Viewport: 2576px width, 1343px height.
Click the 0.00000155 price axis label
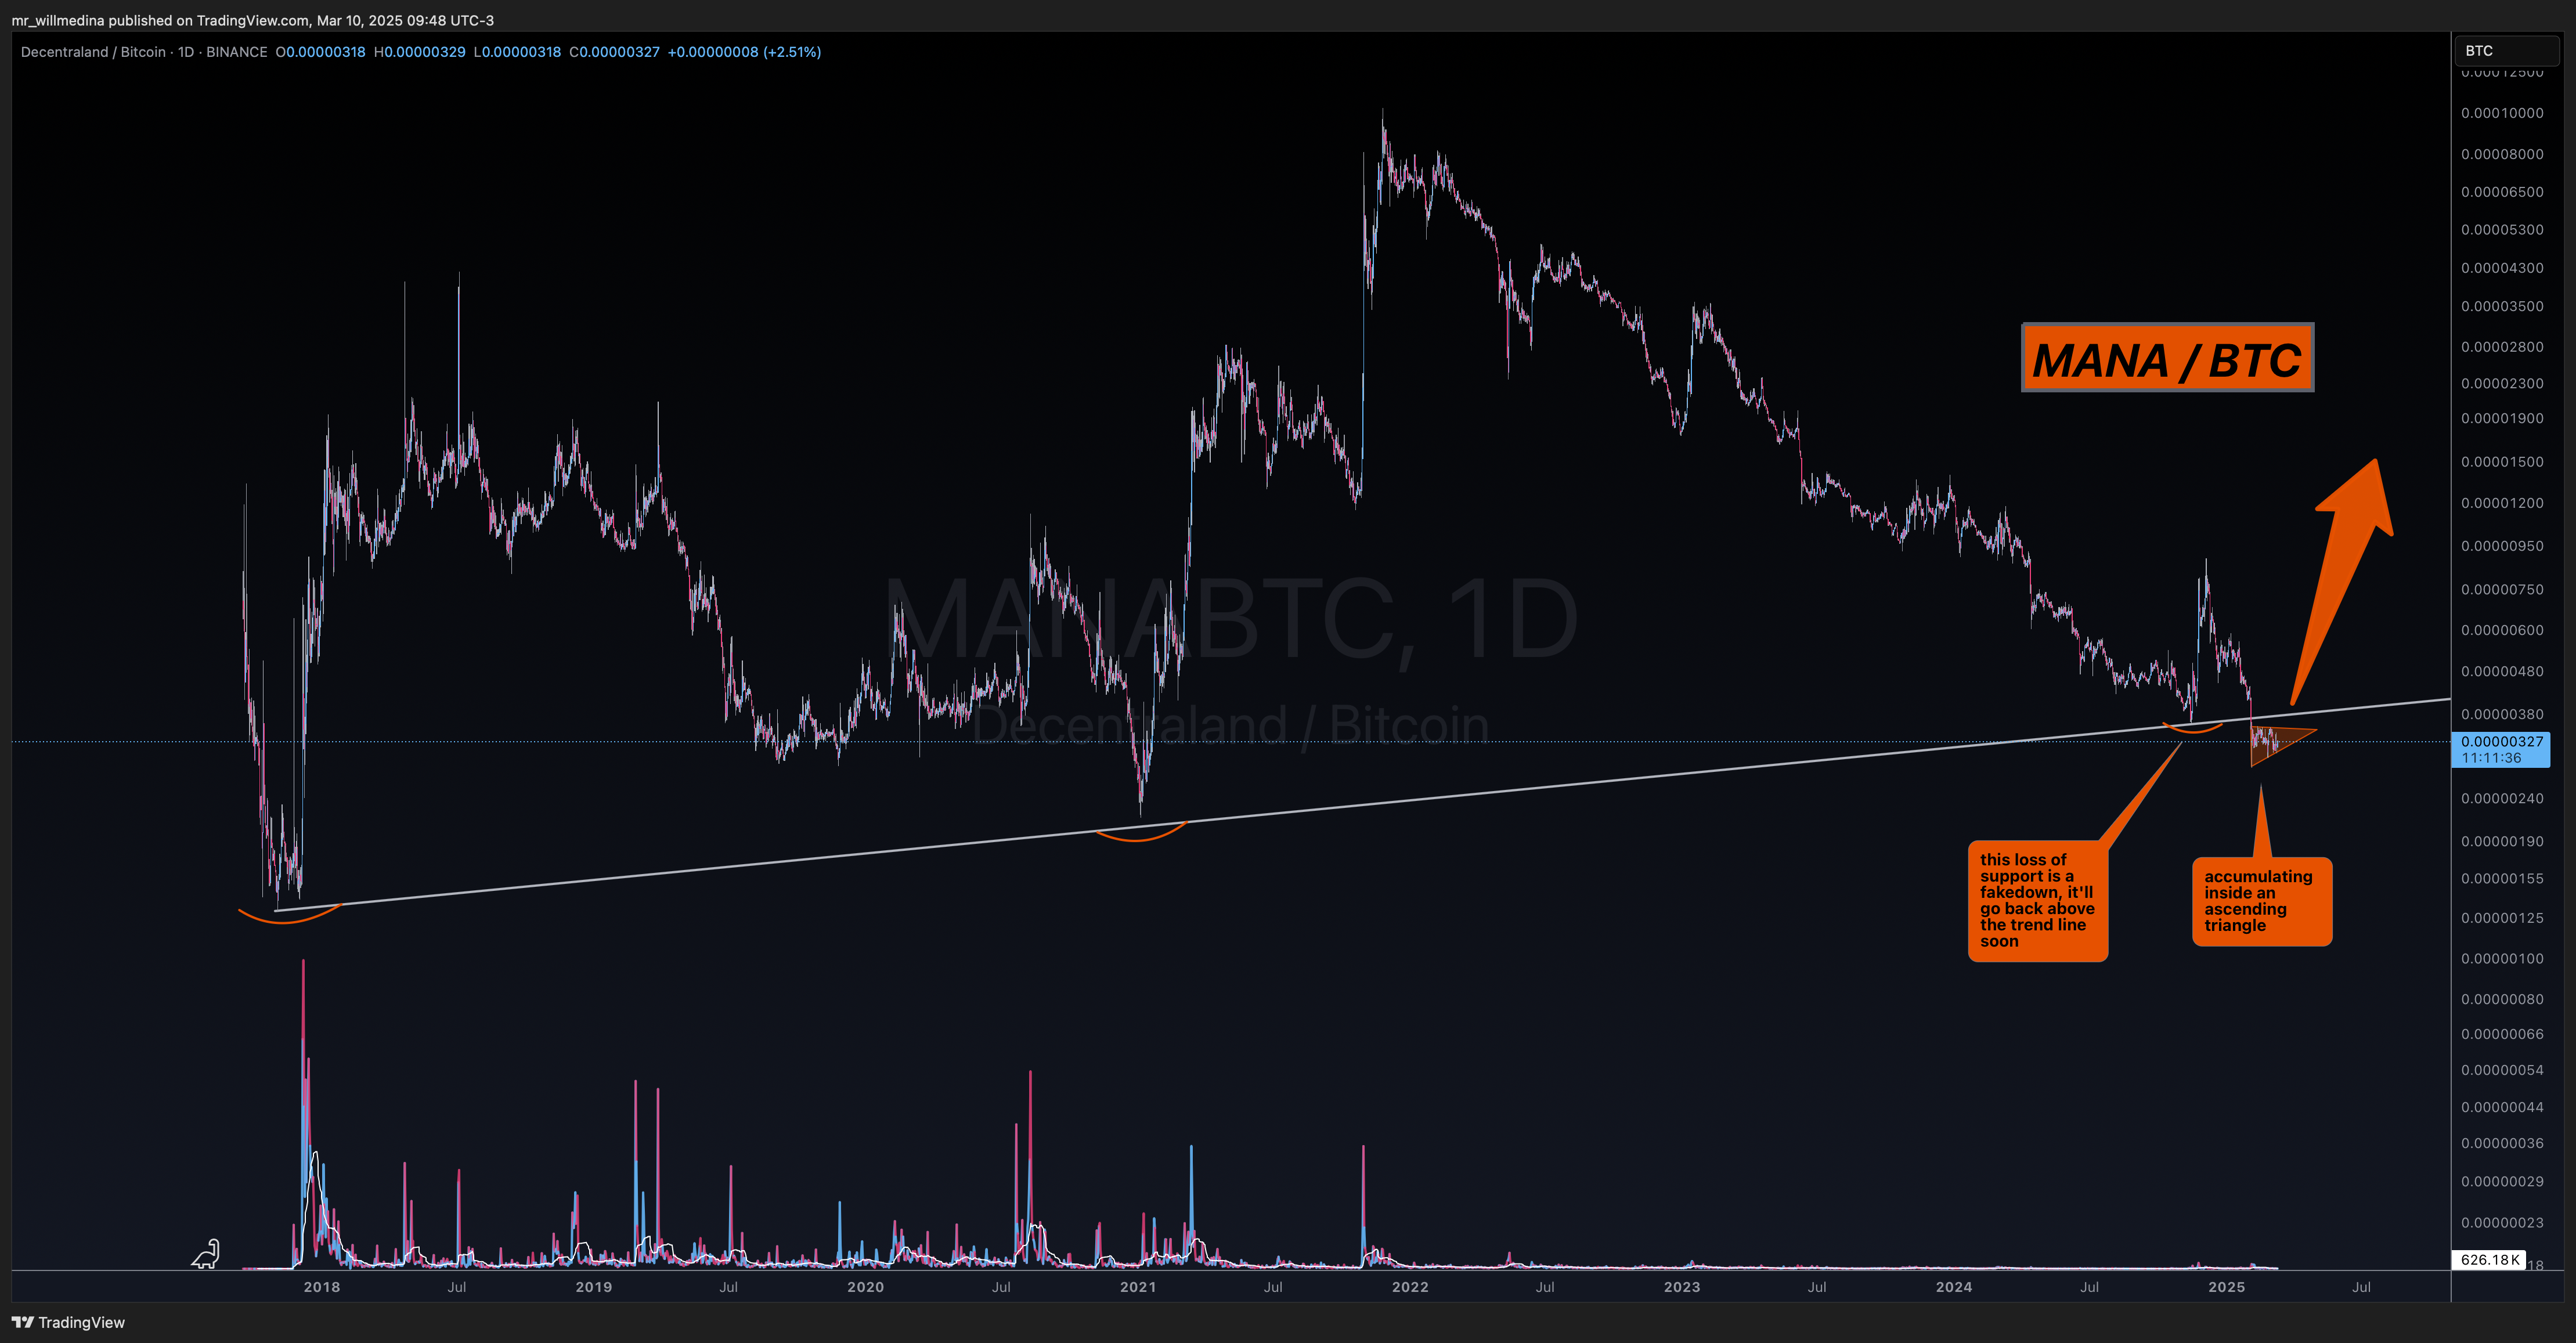pos(2502,878)
